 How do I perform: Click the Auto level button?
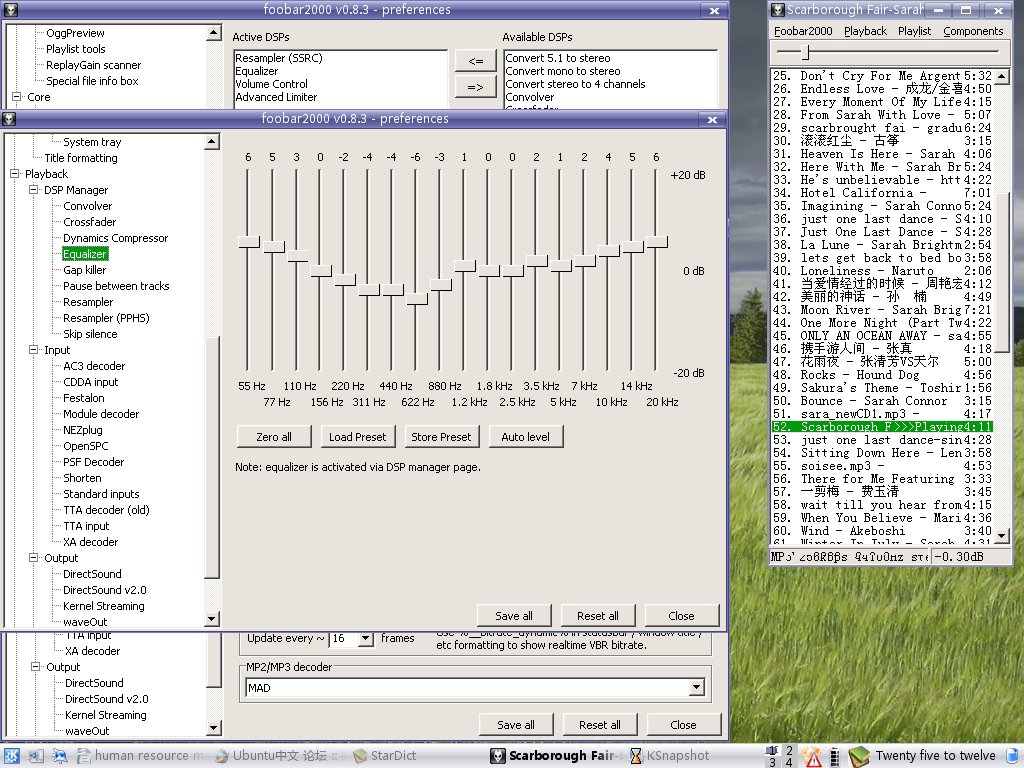(526, 437)
